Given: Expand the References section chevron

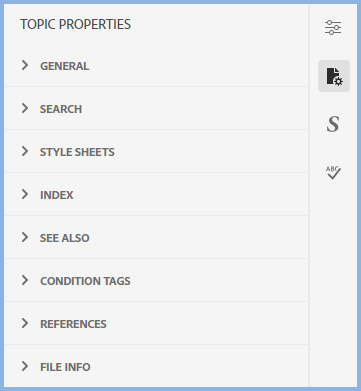Looking at the screenshot, I should (25, 323).
